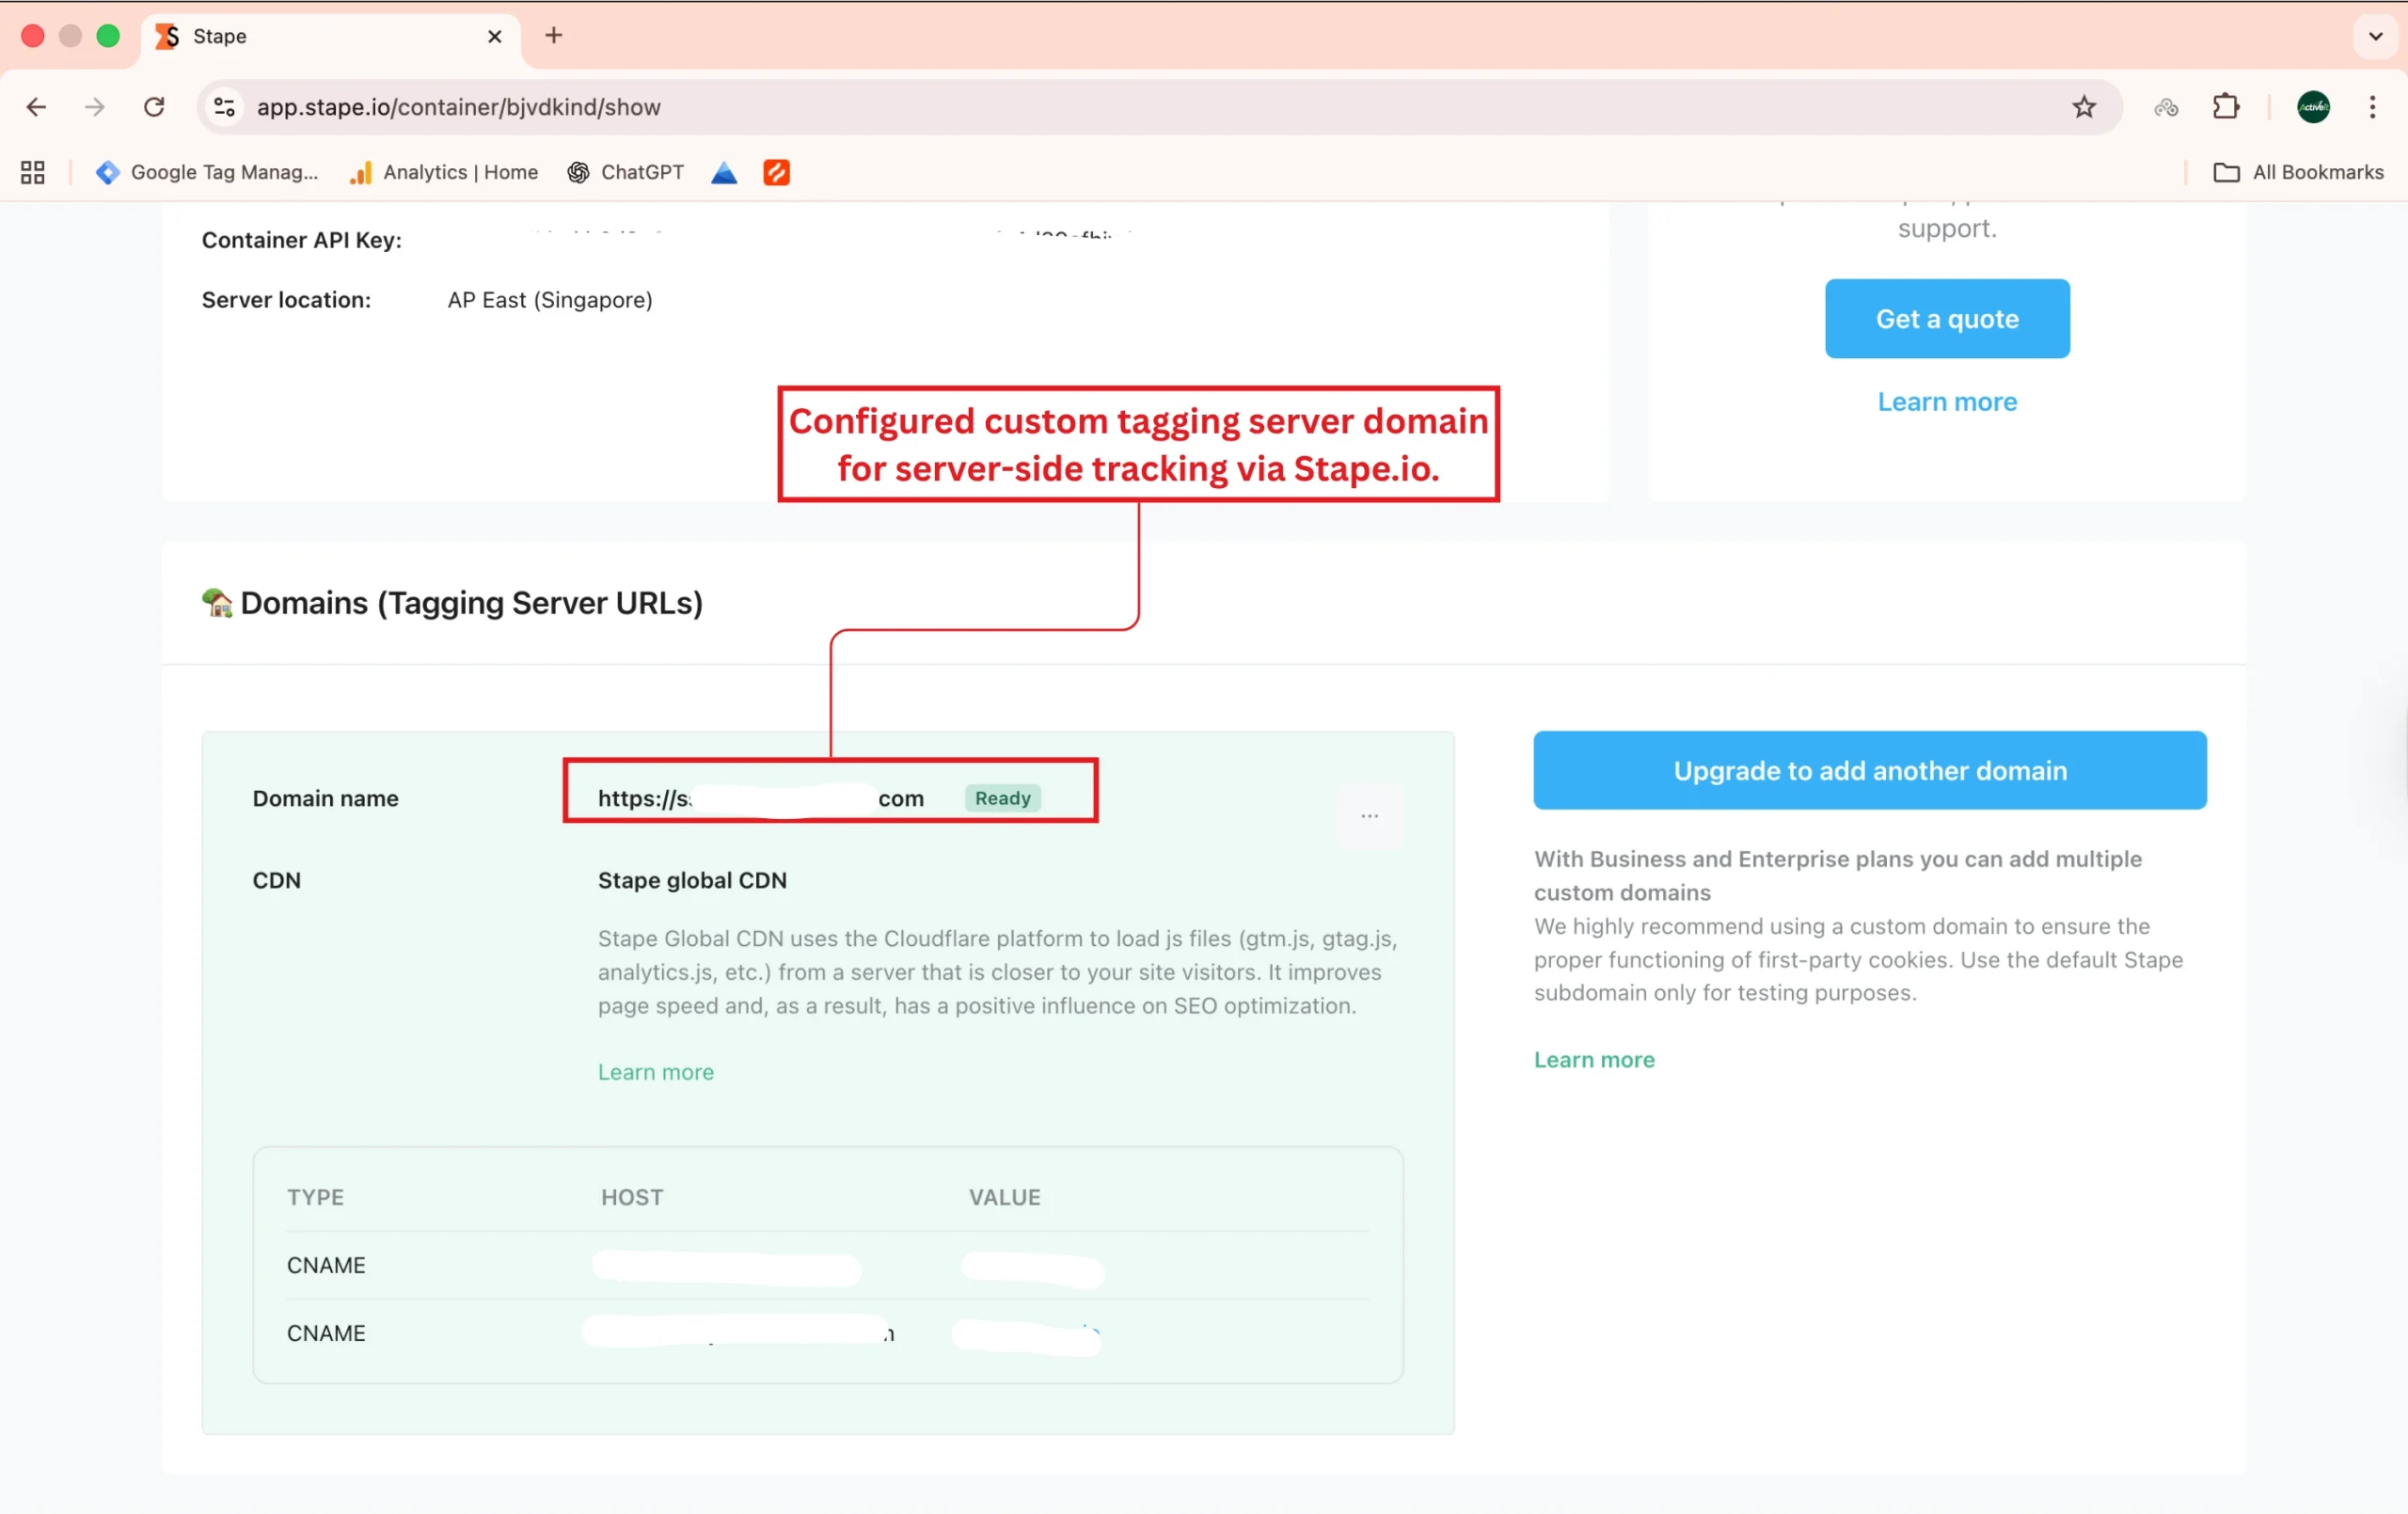This screenshot has height=1514, width=2408.
Task: Open the All Bookmarks folder
Action: click(2298, 172)
